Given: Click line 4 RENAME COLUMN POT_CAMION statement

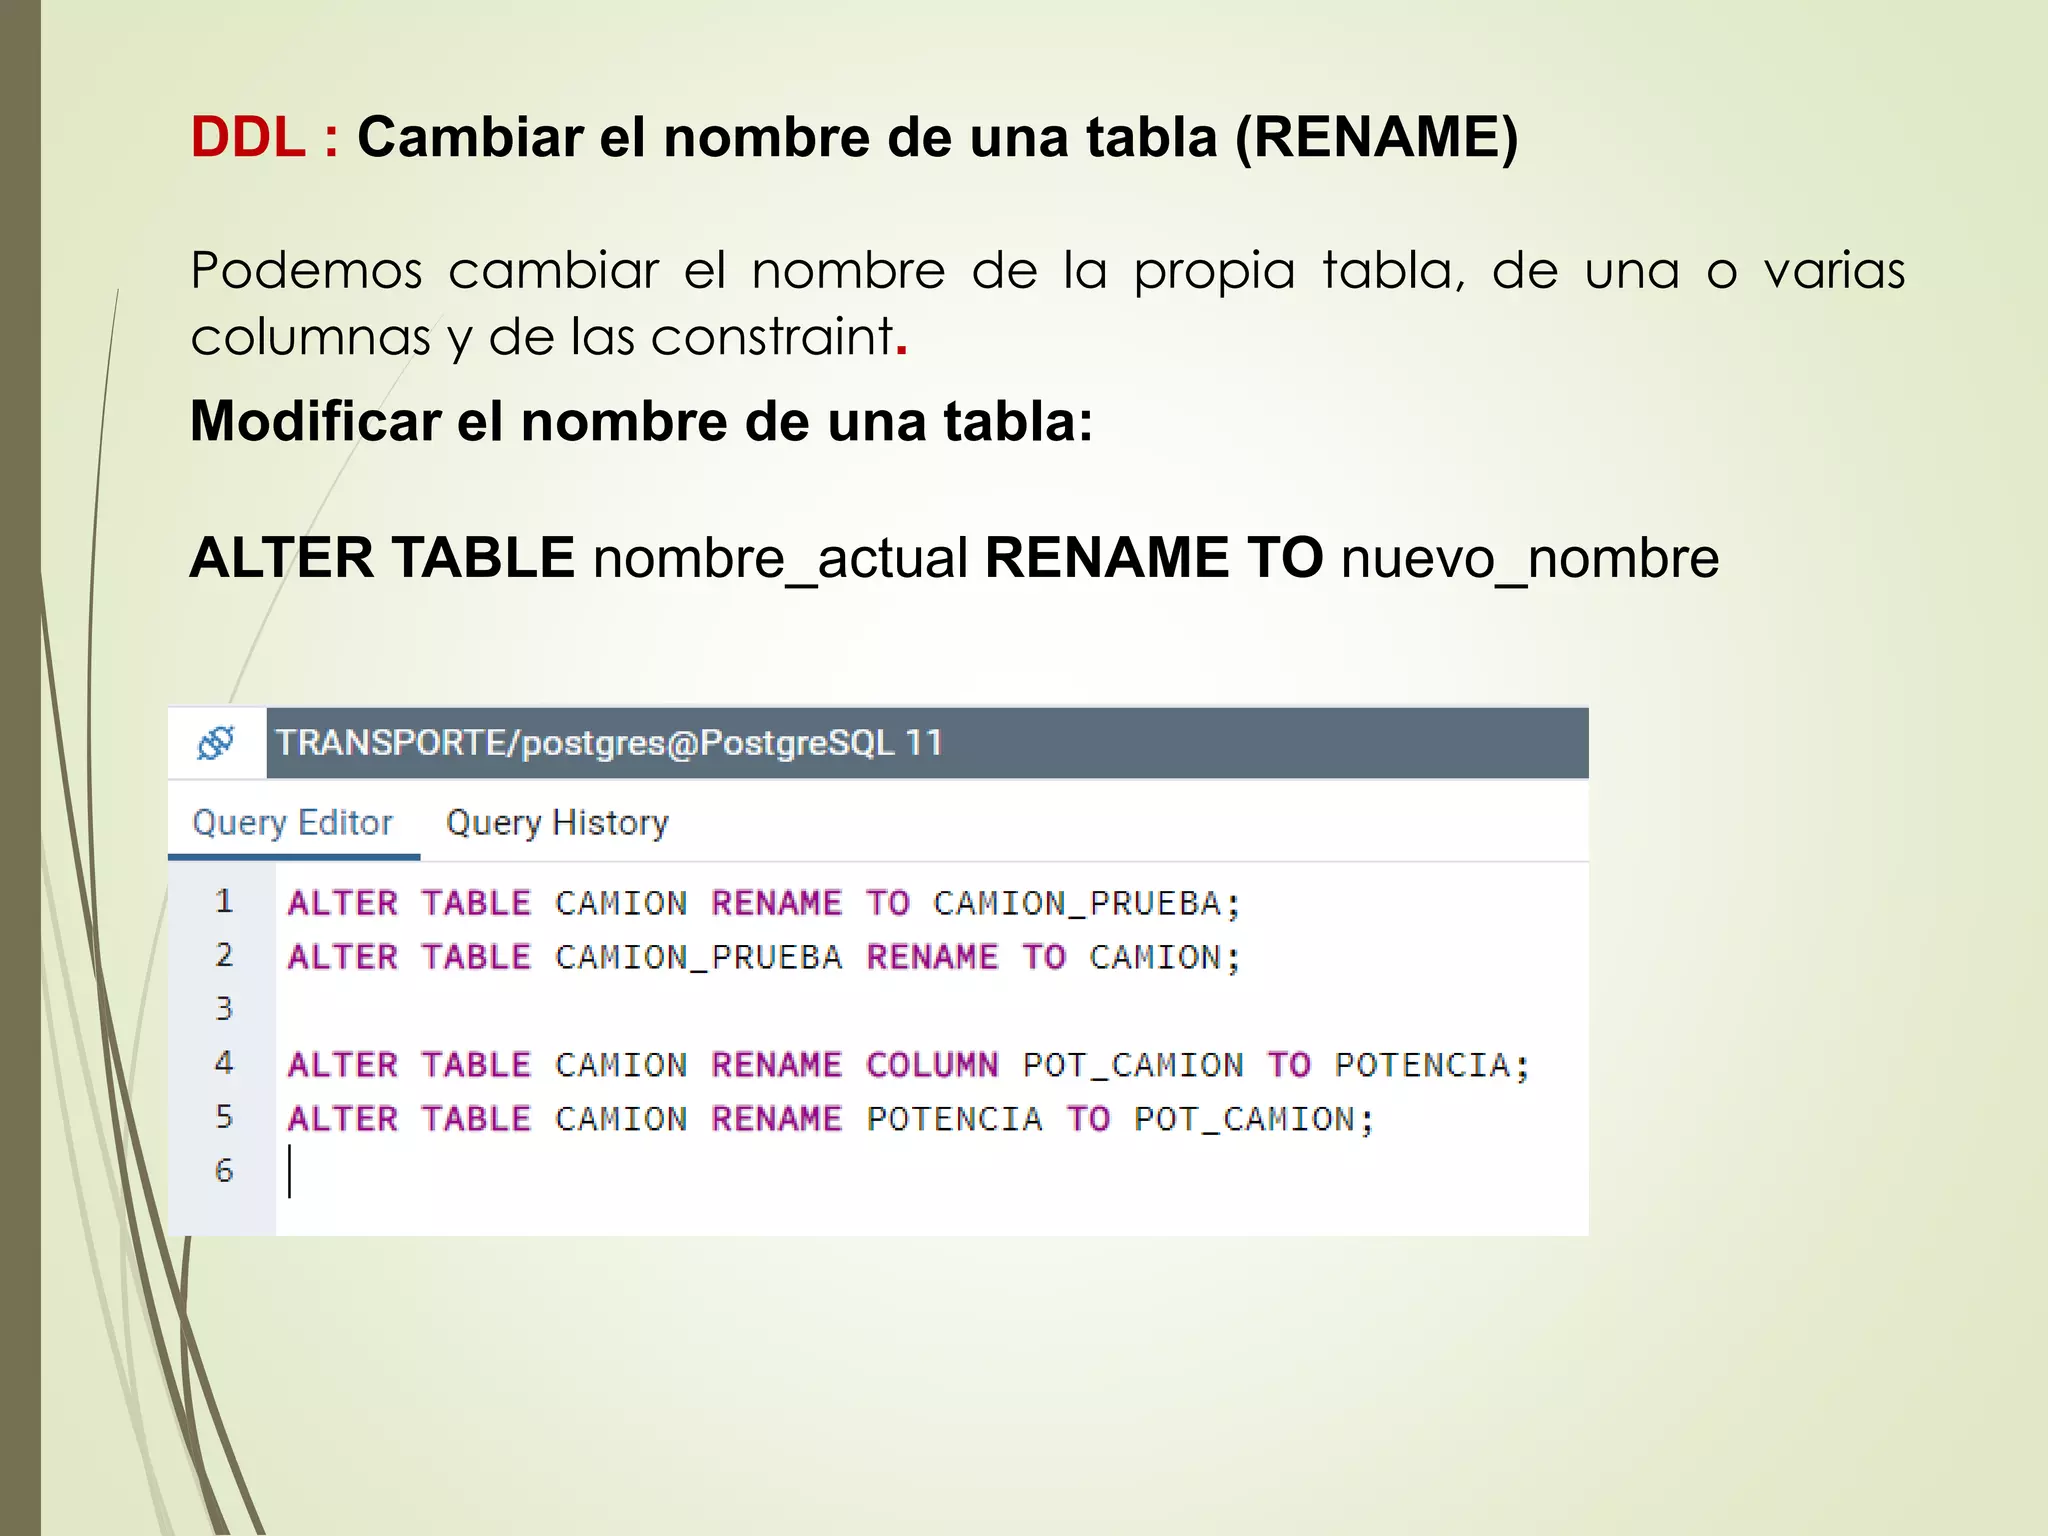Looking at the screenshot, I should pyautogui.click(x=908, y=1065).
